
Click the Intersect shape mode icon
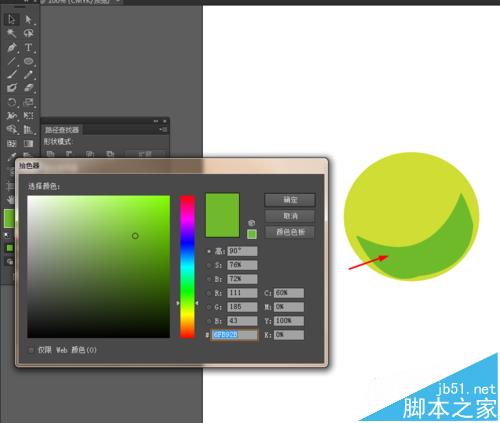point(90,154)
